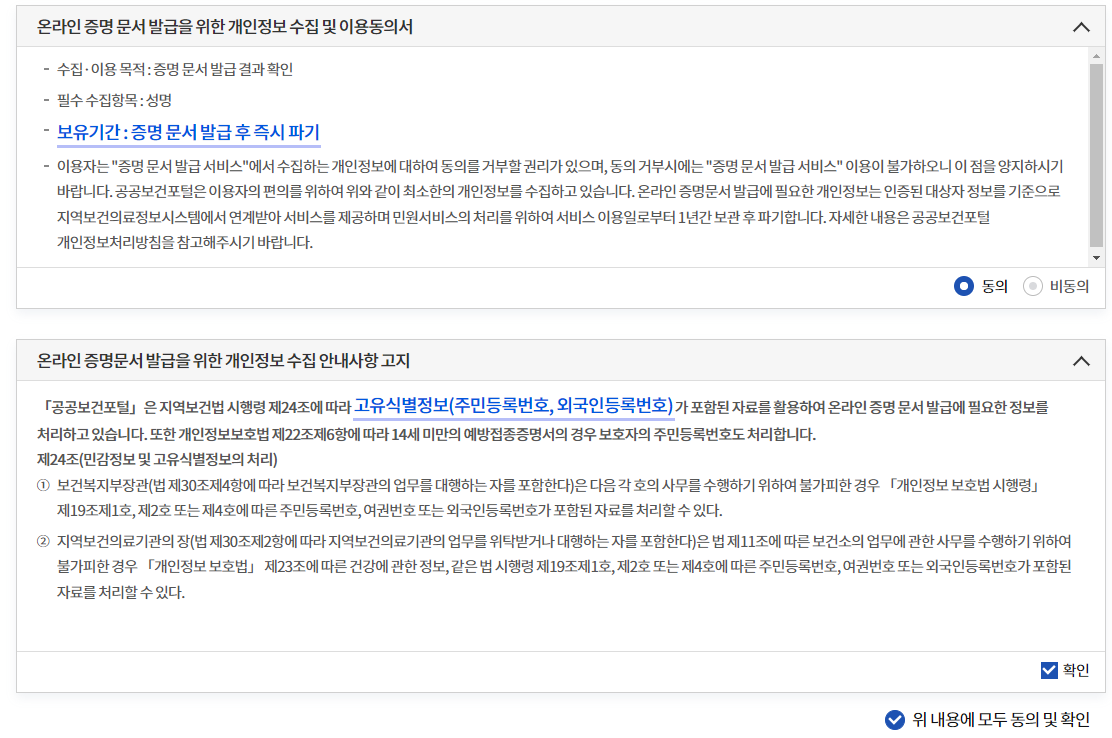Click the grey 비동의 radio circle icon
Image resolution: width=1112 pixels, height=738 pixels.
1031,285
